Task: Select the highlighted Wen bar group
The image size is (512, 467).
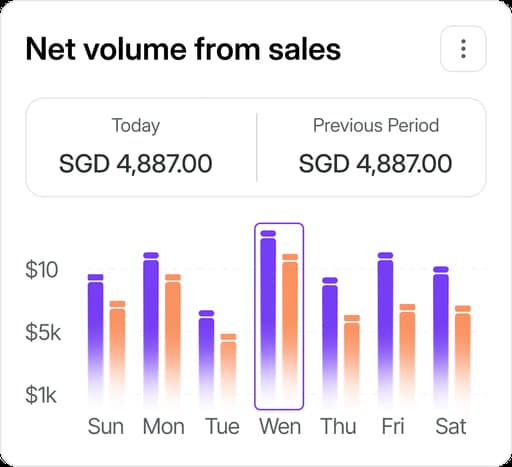Action: click(x=279, y=316)
